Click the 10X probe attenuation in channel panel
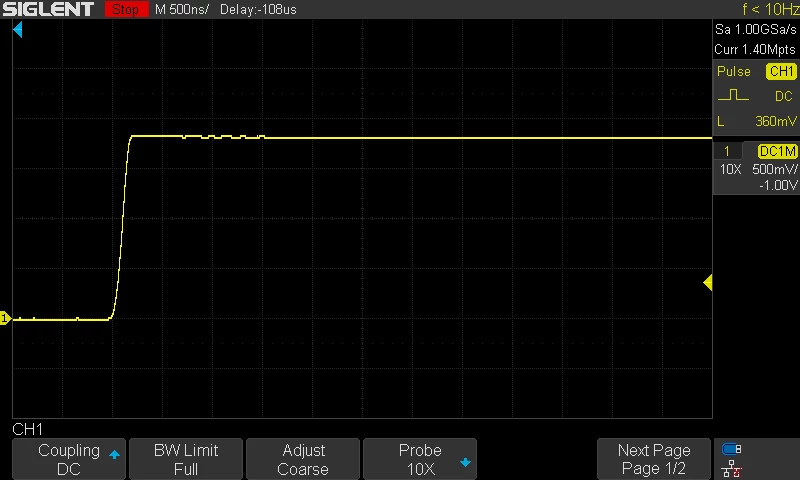 730,169
